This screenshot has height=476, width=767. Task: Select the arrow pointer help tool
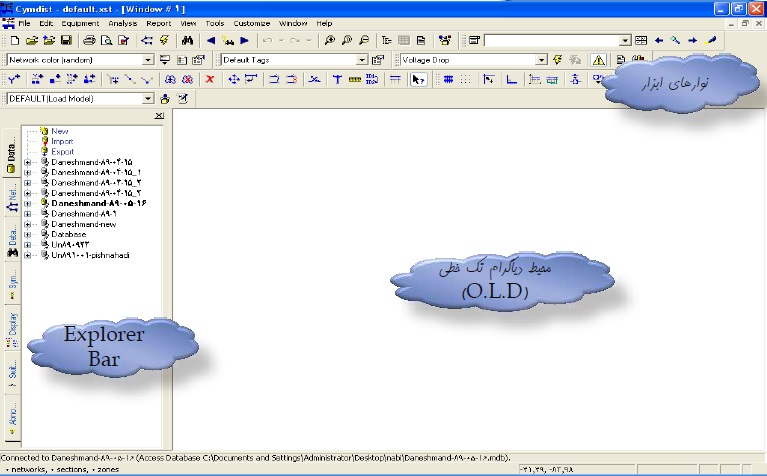(419, 79)
